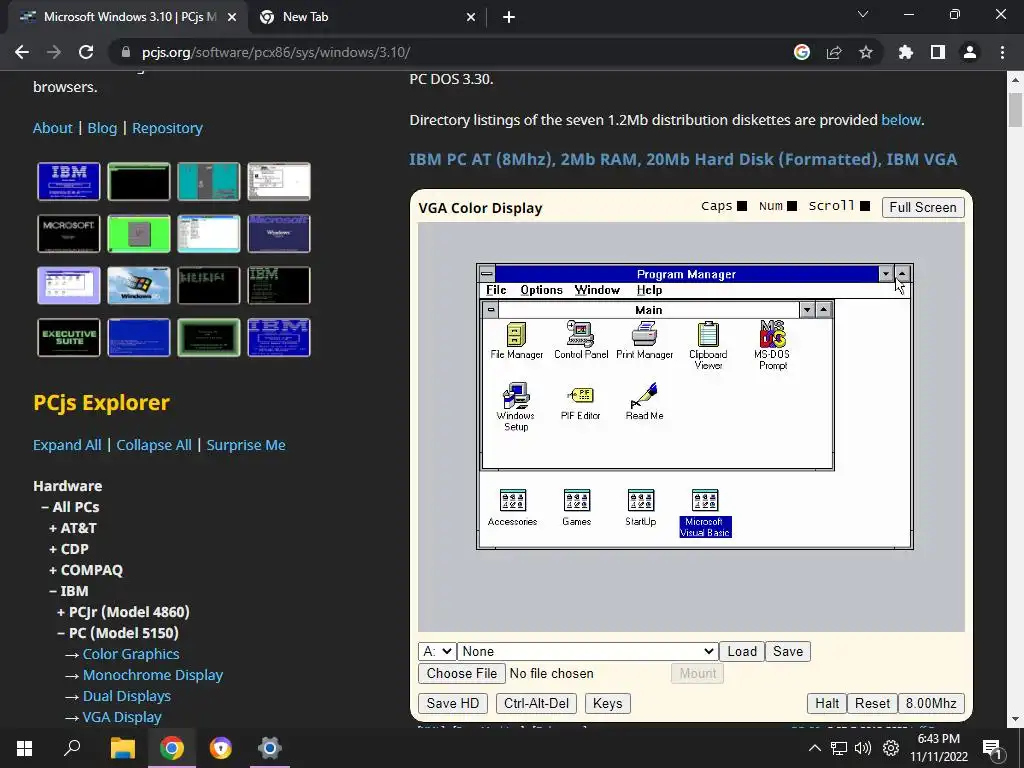The width and height of the screenshot is (1024, 768).
Task: Toggle the Chrome side panel icon
Action: [x=938, y=52]
